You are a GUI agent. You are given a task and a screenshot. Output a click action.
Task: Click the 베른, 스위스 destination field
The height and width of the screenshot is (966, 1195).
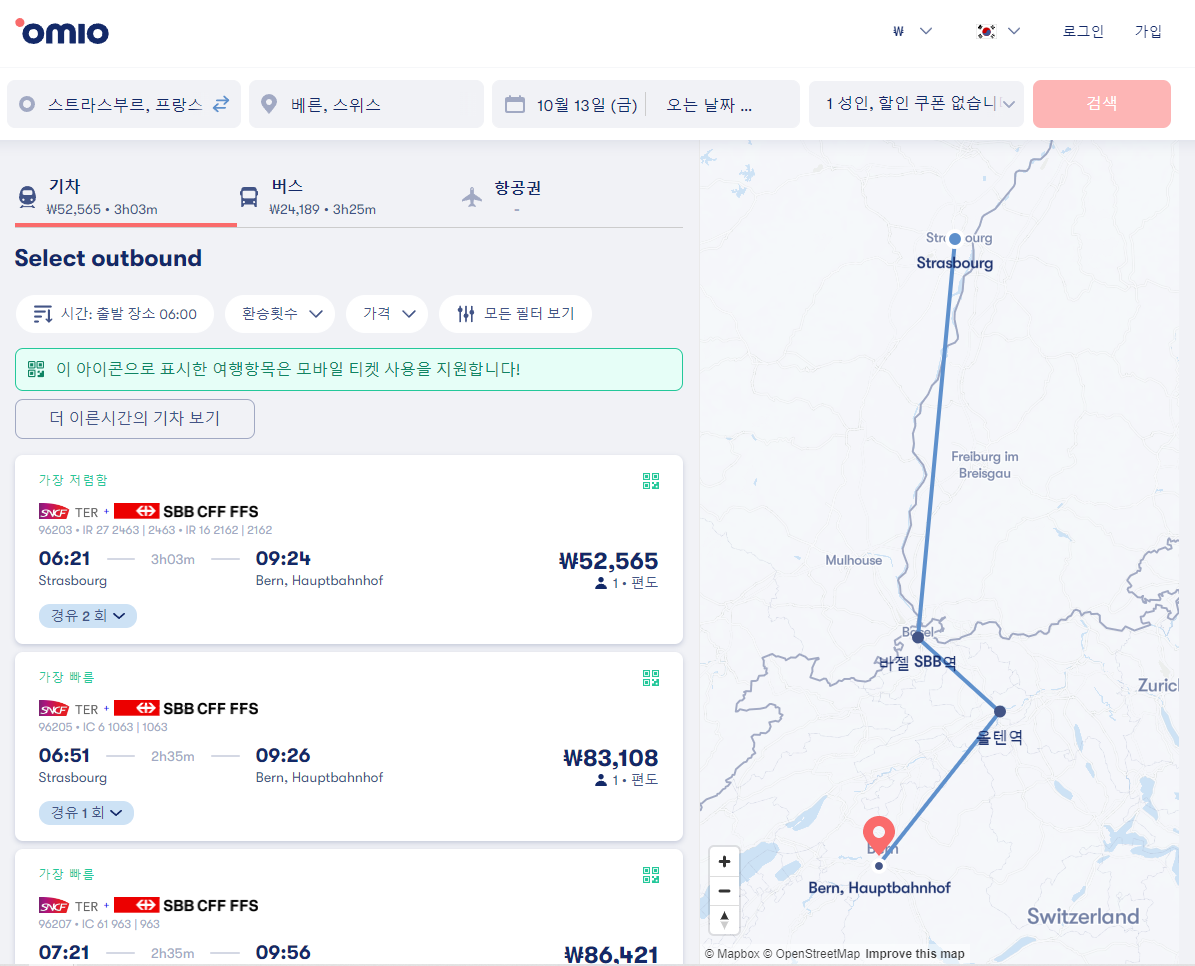(367, 104)
